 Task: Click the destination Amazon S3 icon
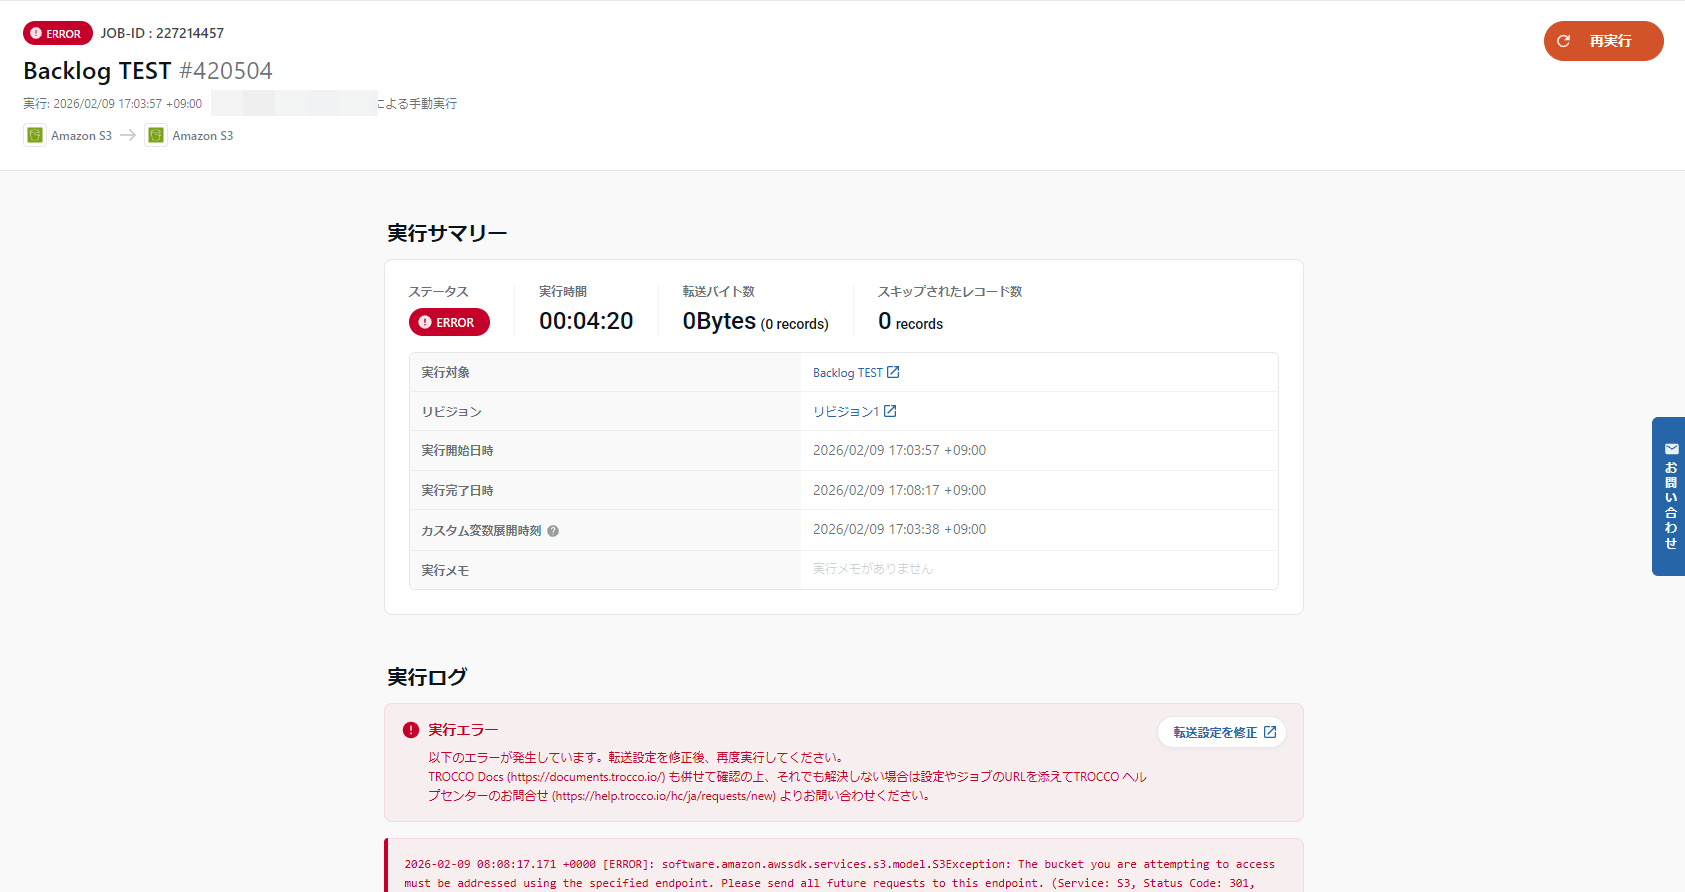[x=156, y=135]
